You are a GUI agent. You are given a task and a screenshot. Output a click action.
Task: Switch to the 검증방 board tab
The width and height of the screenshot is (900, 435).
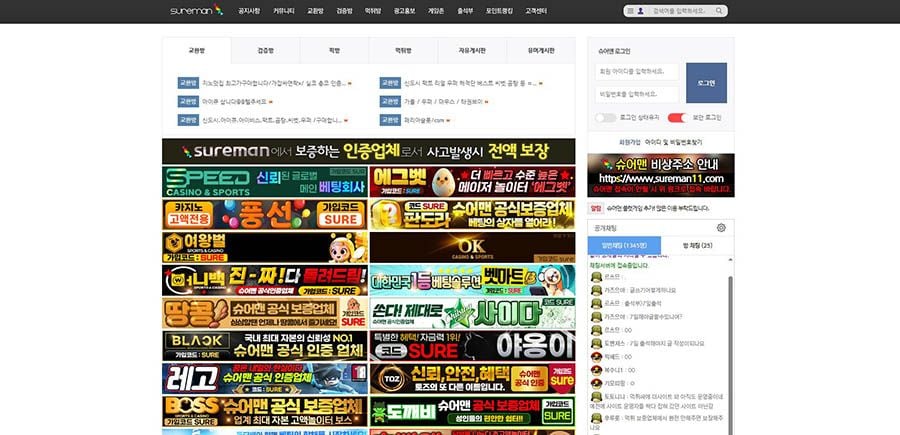tap(265, 51)
